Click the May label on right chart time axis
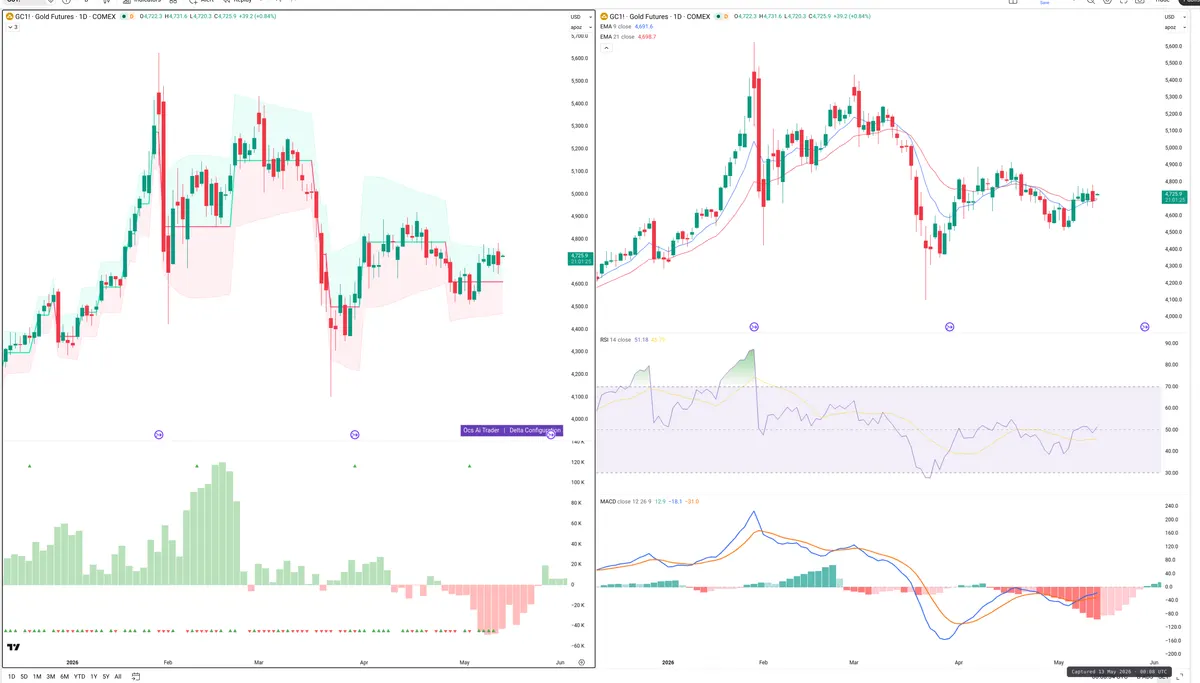The width and height of the screenshot is (1200, 683). pos(1059,662)
